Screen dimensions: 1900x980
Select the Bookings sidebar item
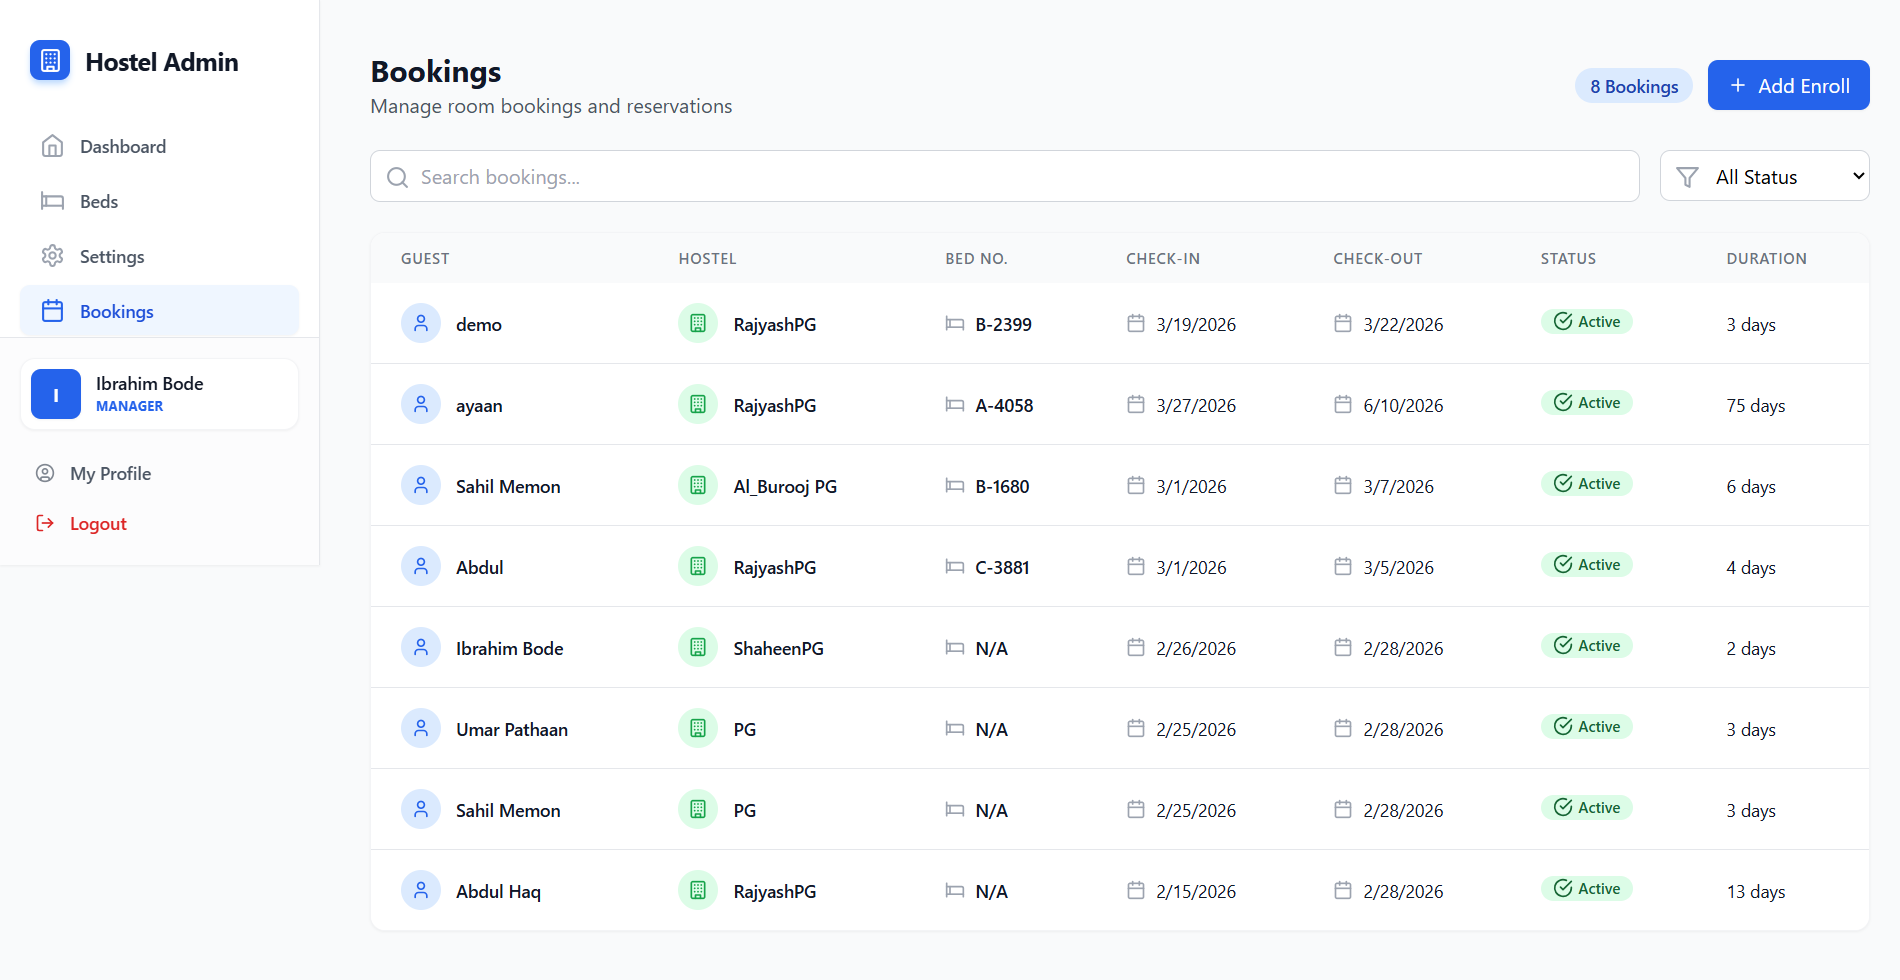[x=116, y=312]
